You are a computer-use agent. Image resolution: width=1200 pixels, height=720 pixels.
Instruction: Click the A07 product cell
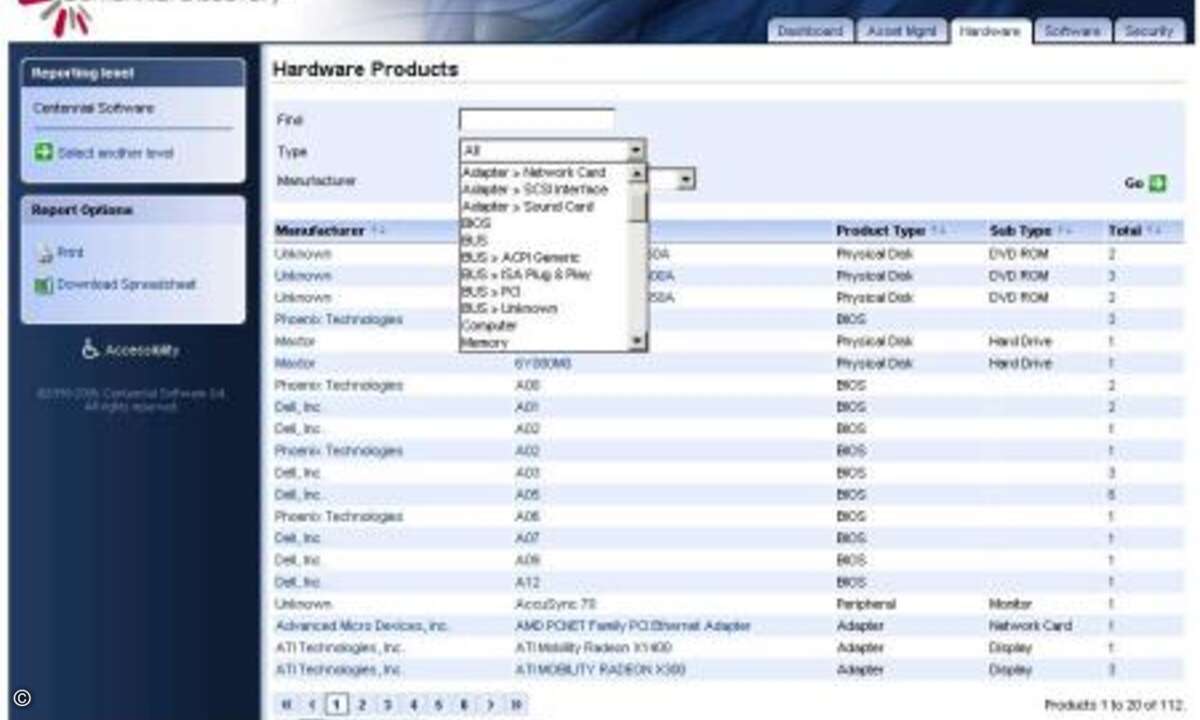tap(527, 538)
